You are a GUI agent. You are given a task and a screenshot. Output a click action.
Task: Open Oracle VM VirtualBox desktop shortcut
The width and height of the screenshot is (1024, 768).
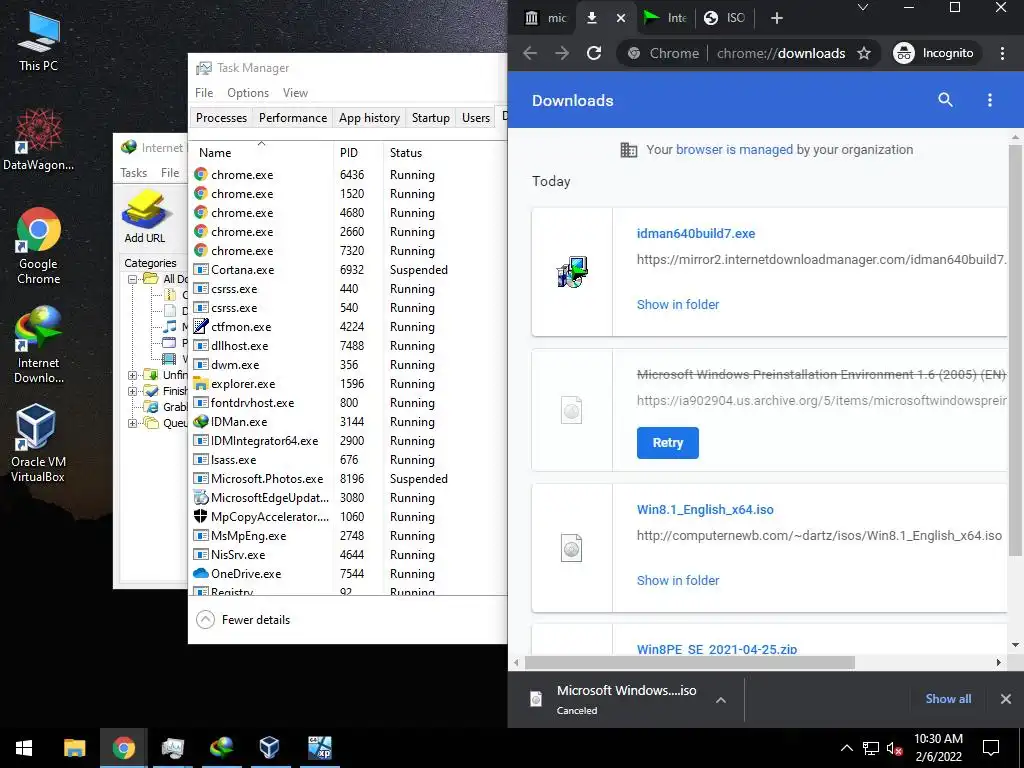(x=38, y=443)
